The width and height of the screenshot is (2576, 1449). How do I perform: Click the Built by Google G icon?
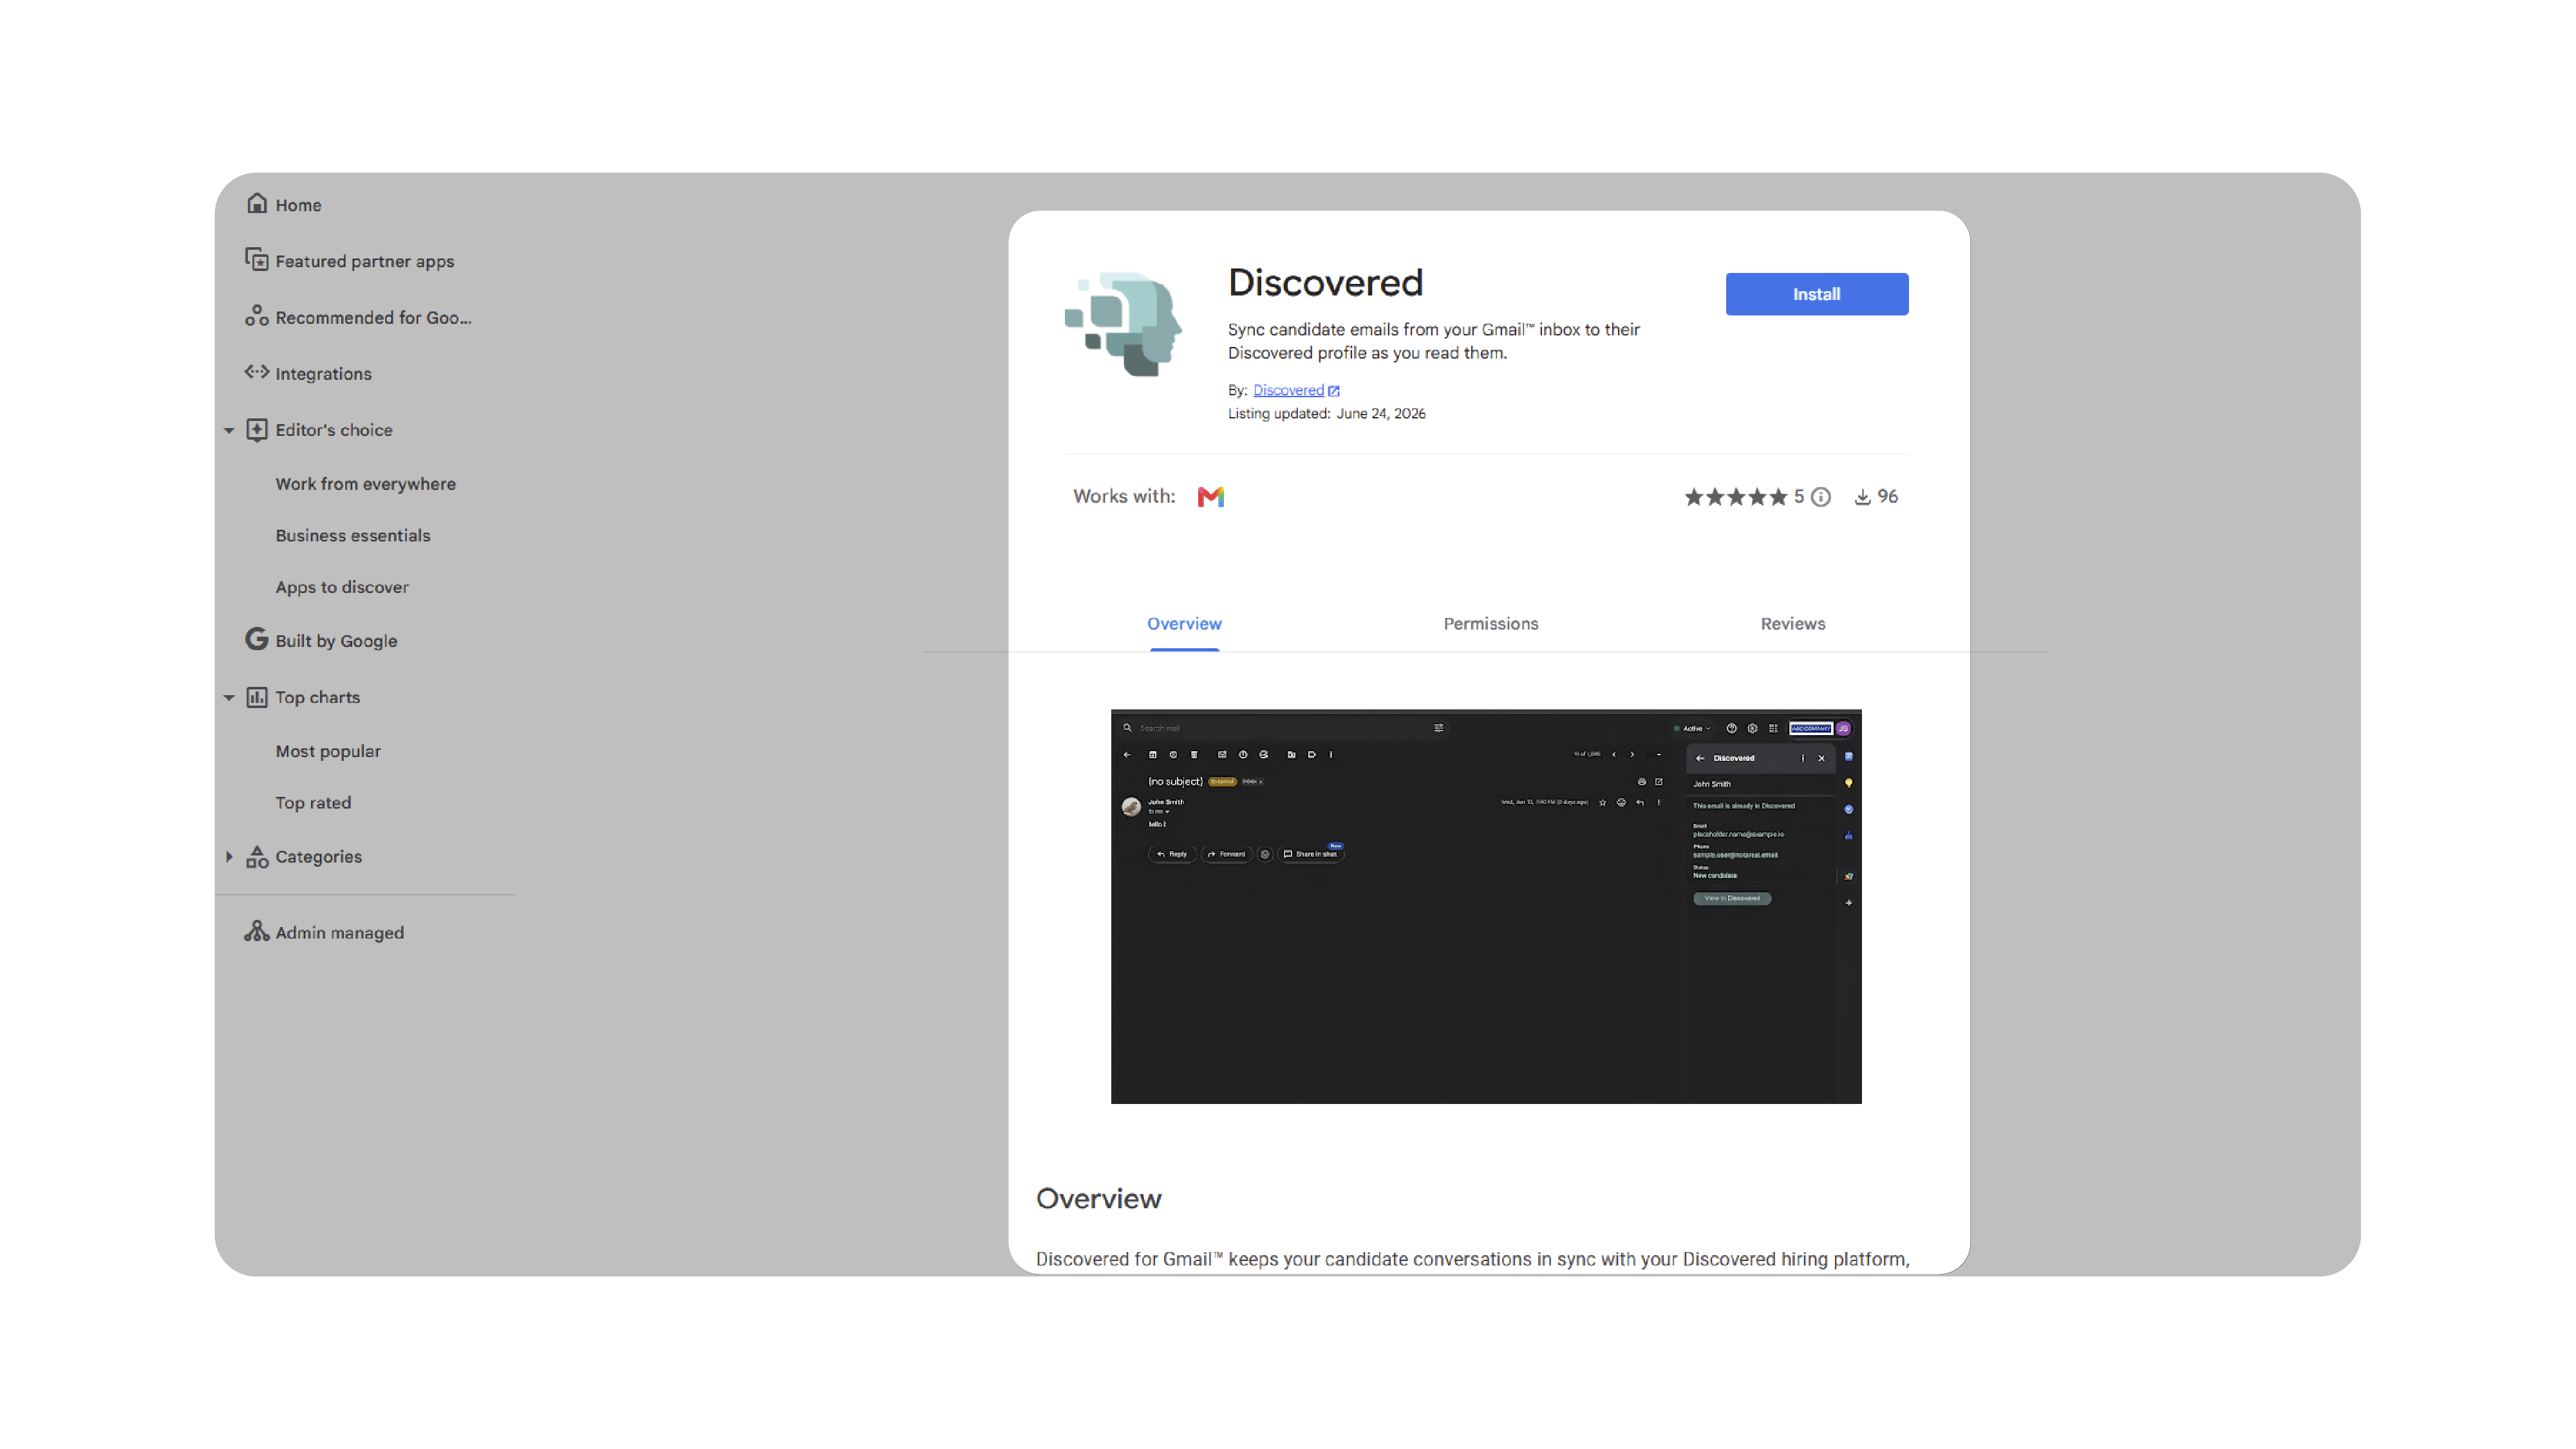(257, 639)
